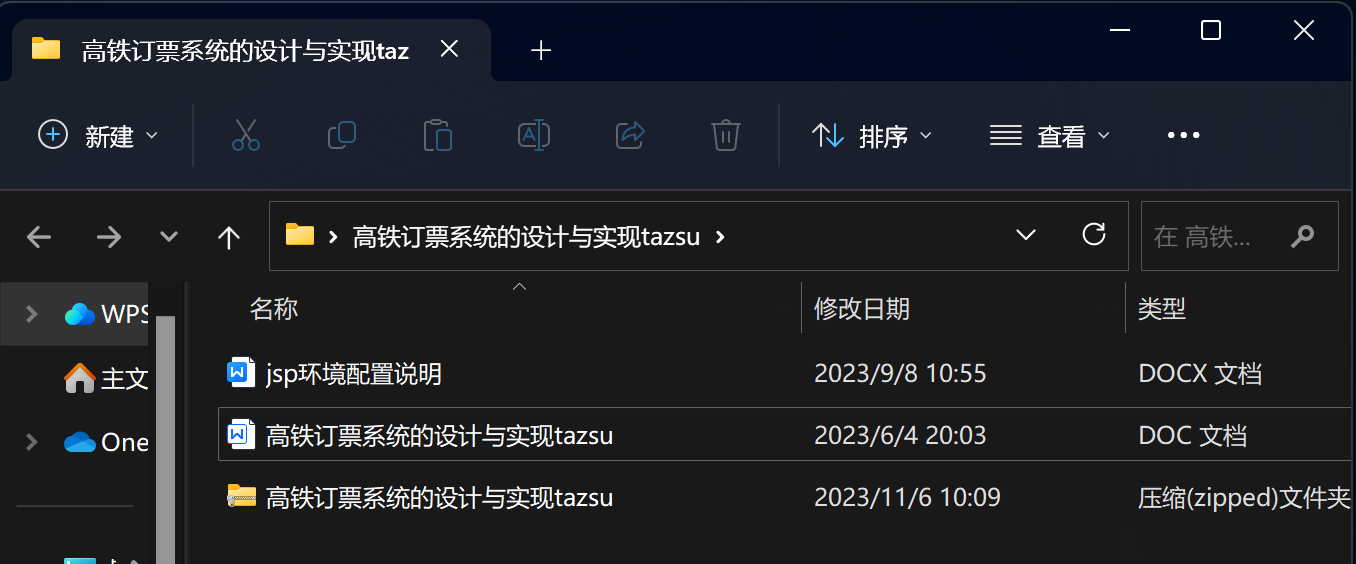
Task: Refresh the current folder view
Action: [1094, 235]
